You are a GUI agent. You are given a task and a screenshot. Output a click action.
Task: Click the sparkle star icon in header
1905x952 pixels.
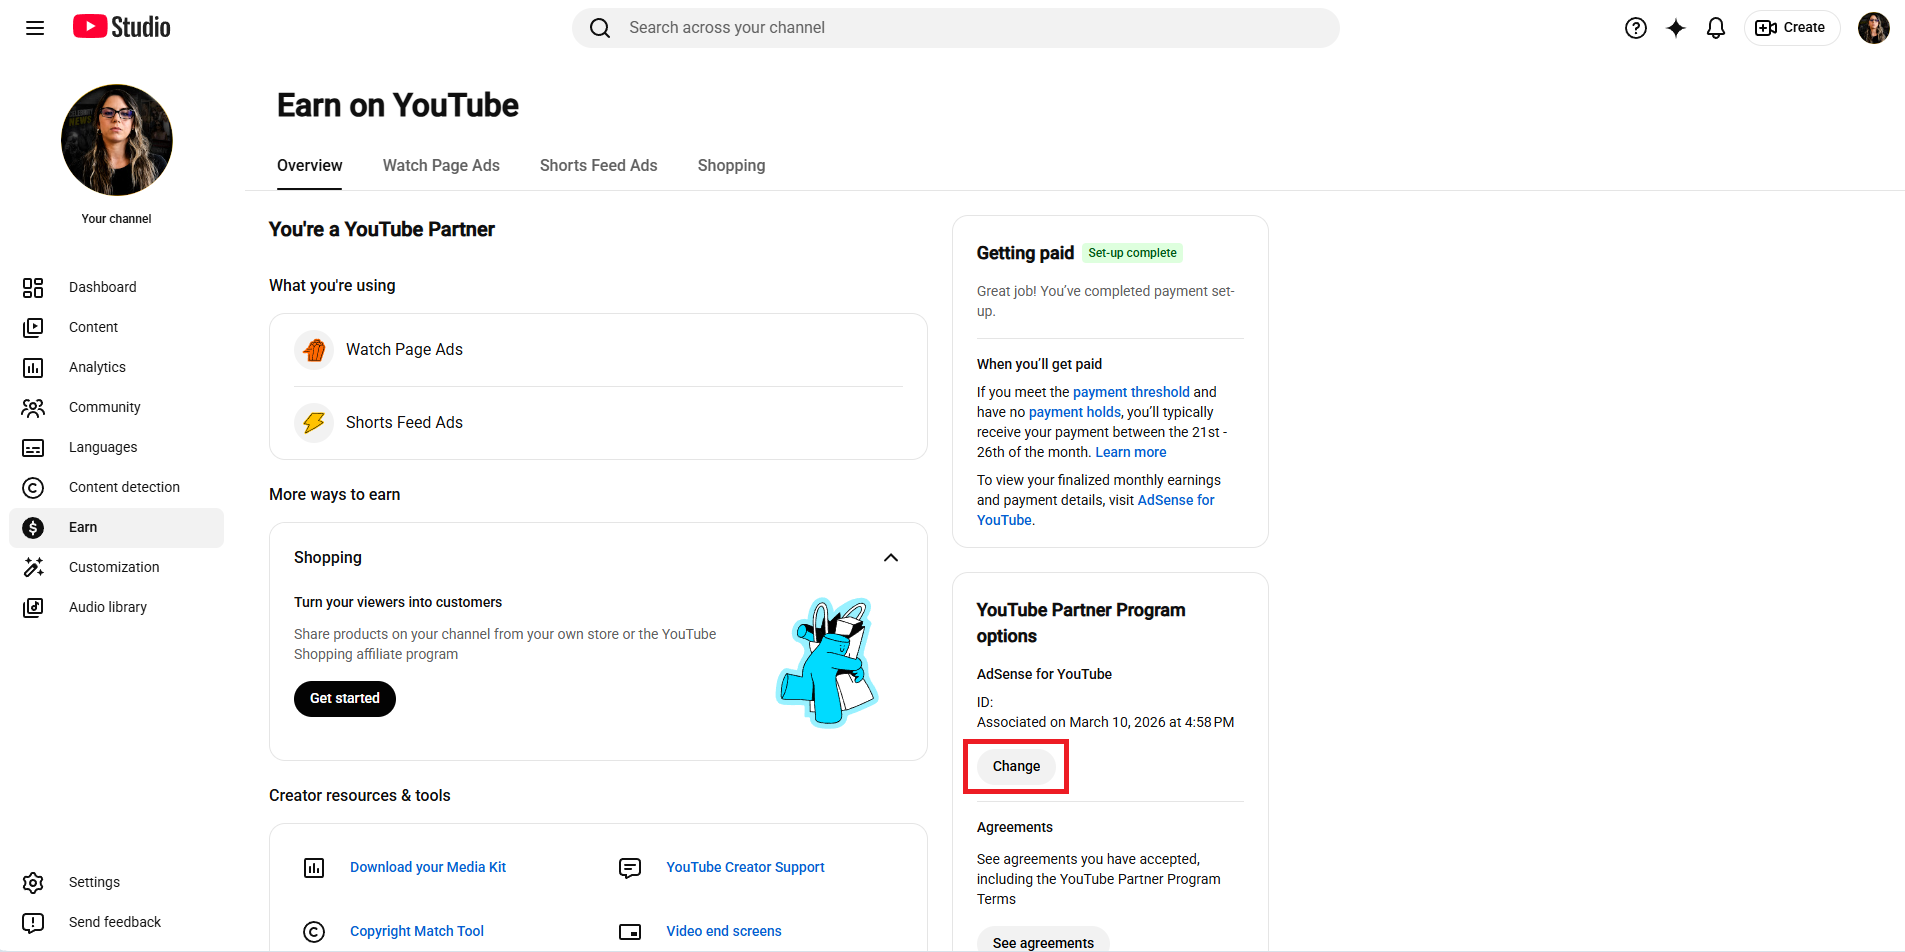pyautogui.click(x=1676, y=28)
